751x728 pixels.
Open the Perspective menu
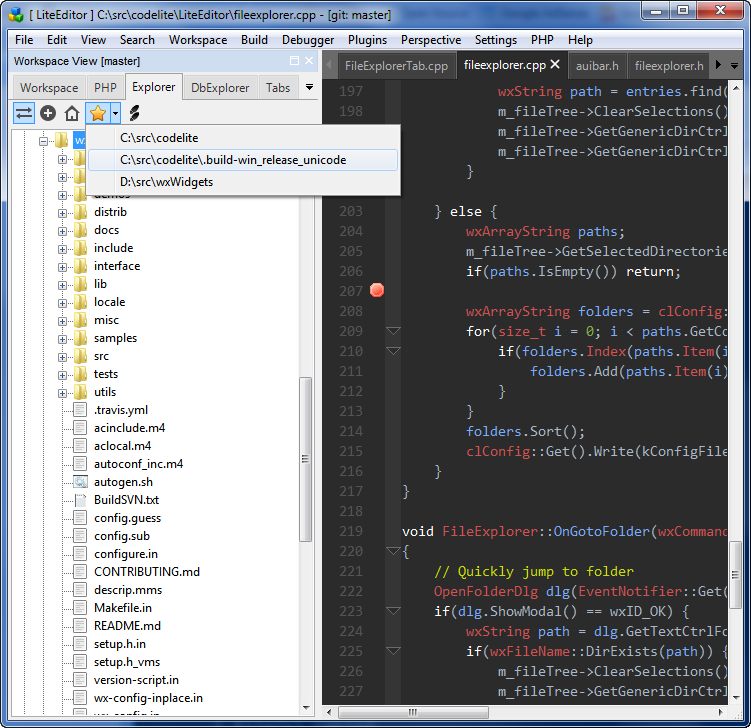(x=431, y=40)
